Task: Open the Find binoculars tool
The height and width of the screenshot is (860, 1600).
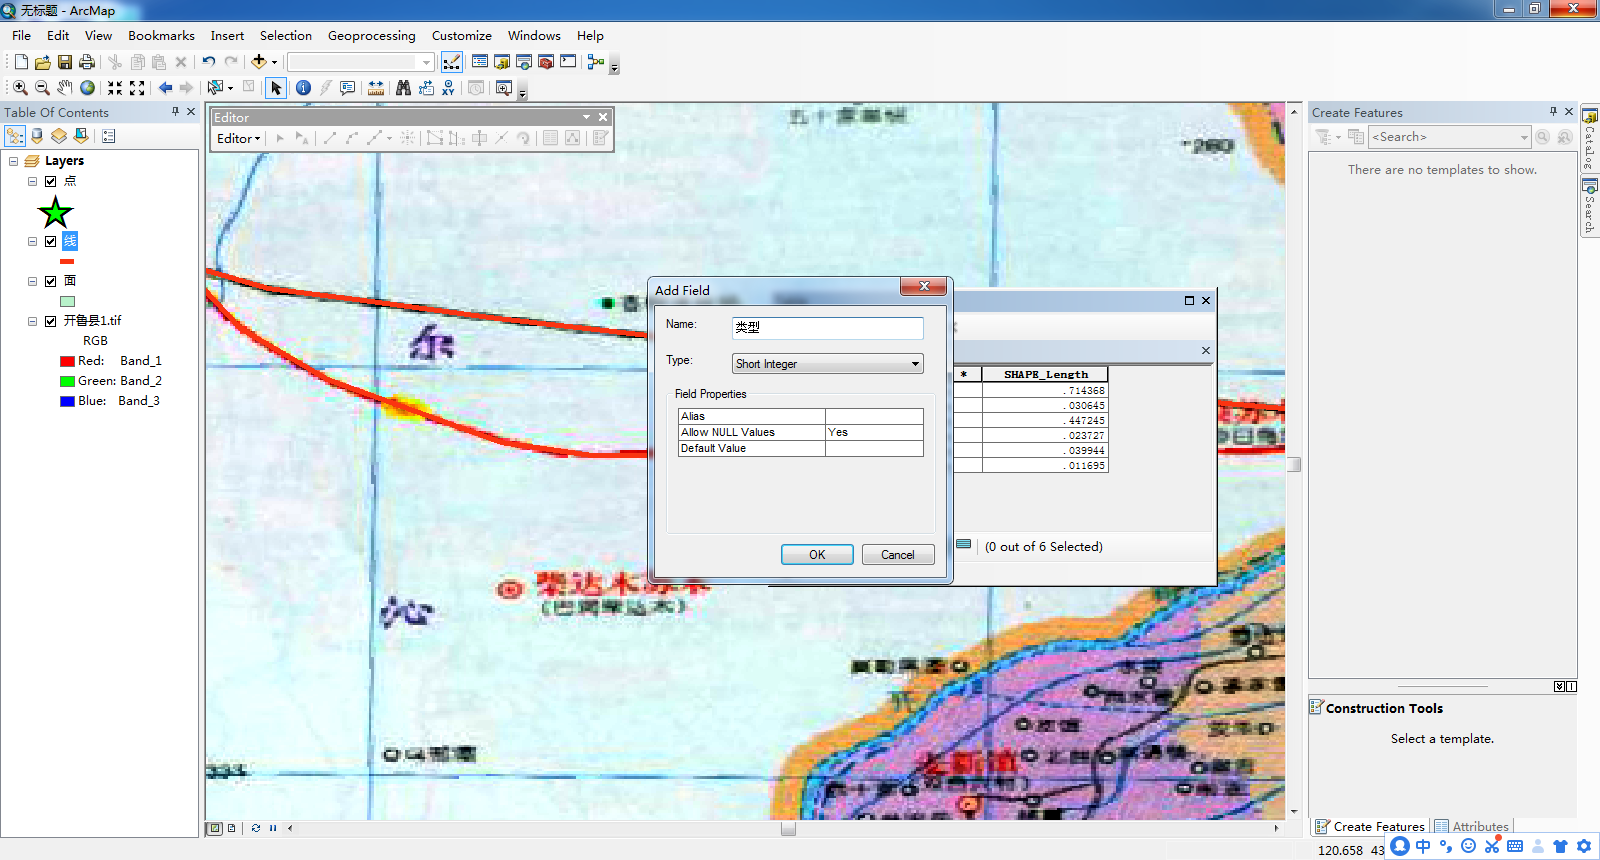Action: pyautogui.click(x=403, y=88)
